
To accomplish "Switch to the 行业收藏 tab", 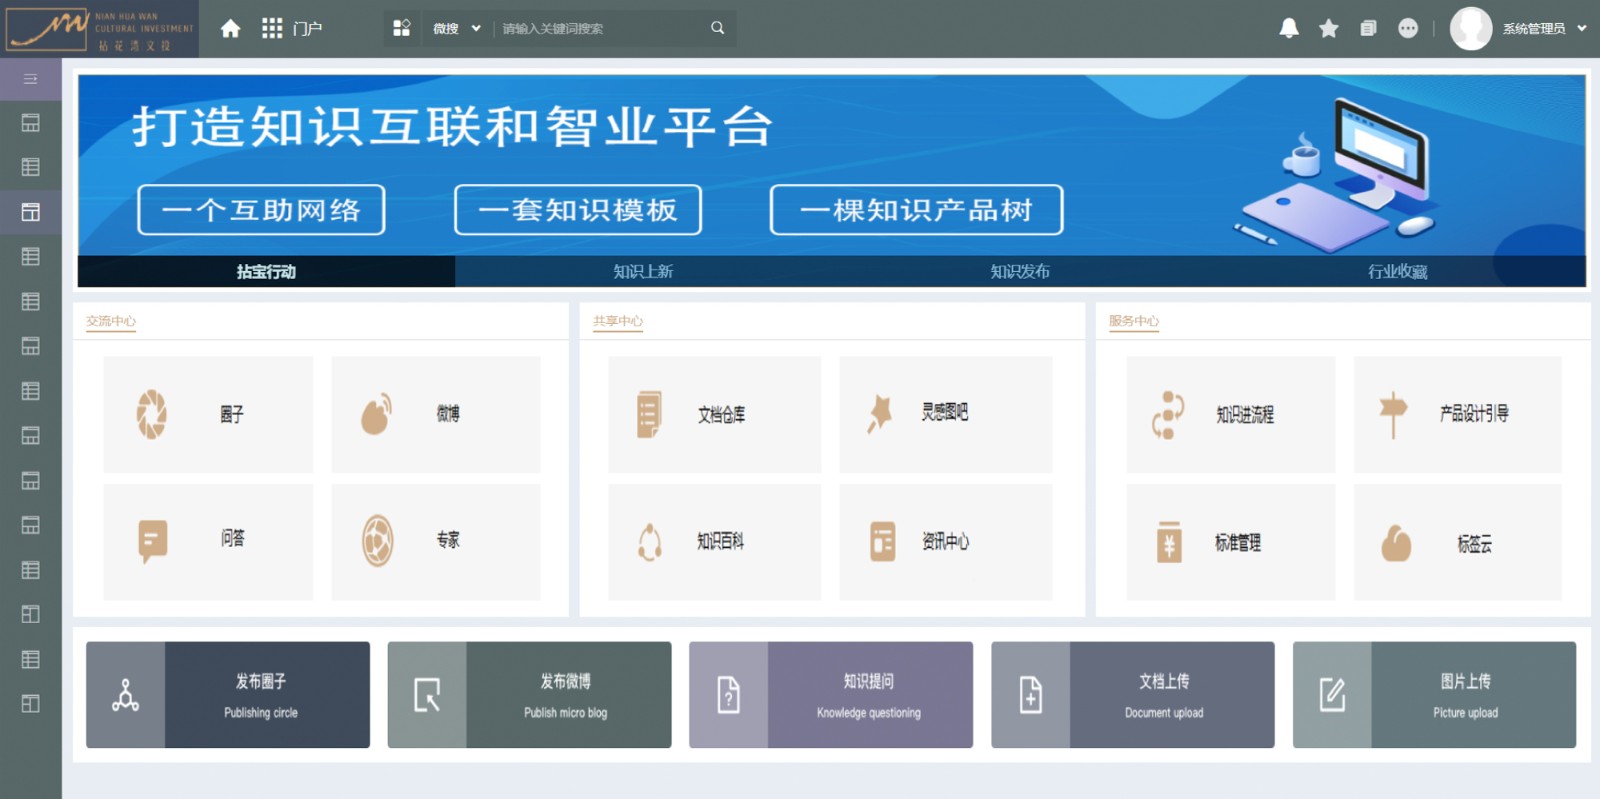I will coord(1397,271).
